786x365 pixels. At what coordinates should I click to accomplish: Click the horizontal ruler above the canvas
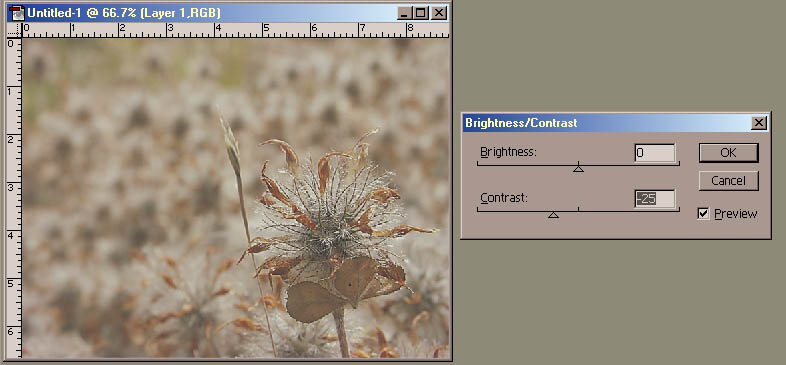[x=236, y=31]
